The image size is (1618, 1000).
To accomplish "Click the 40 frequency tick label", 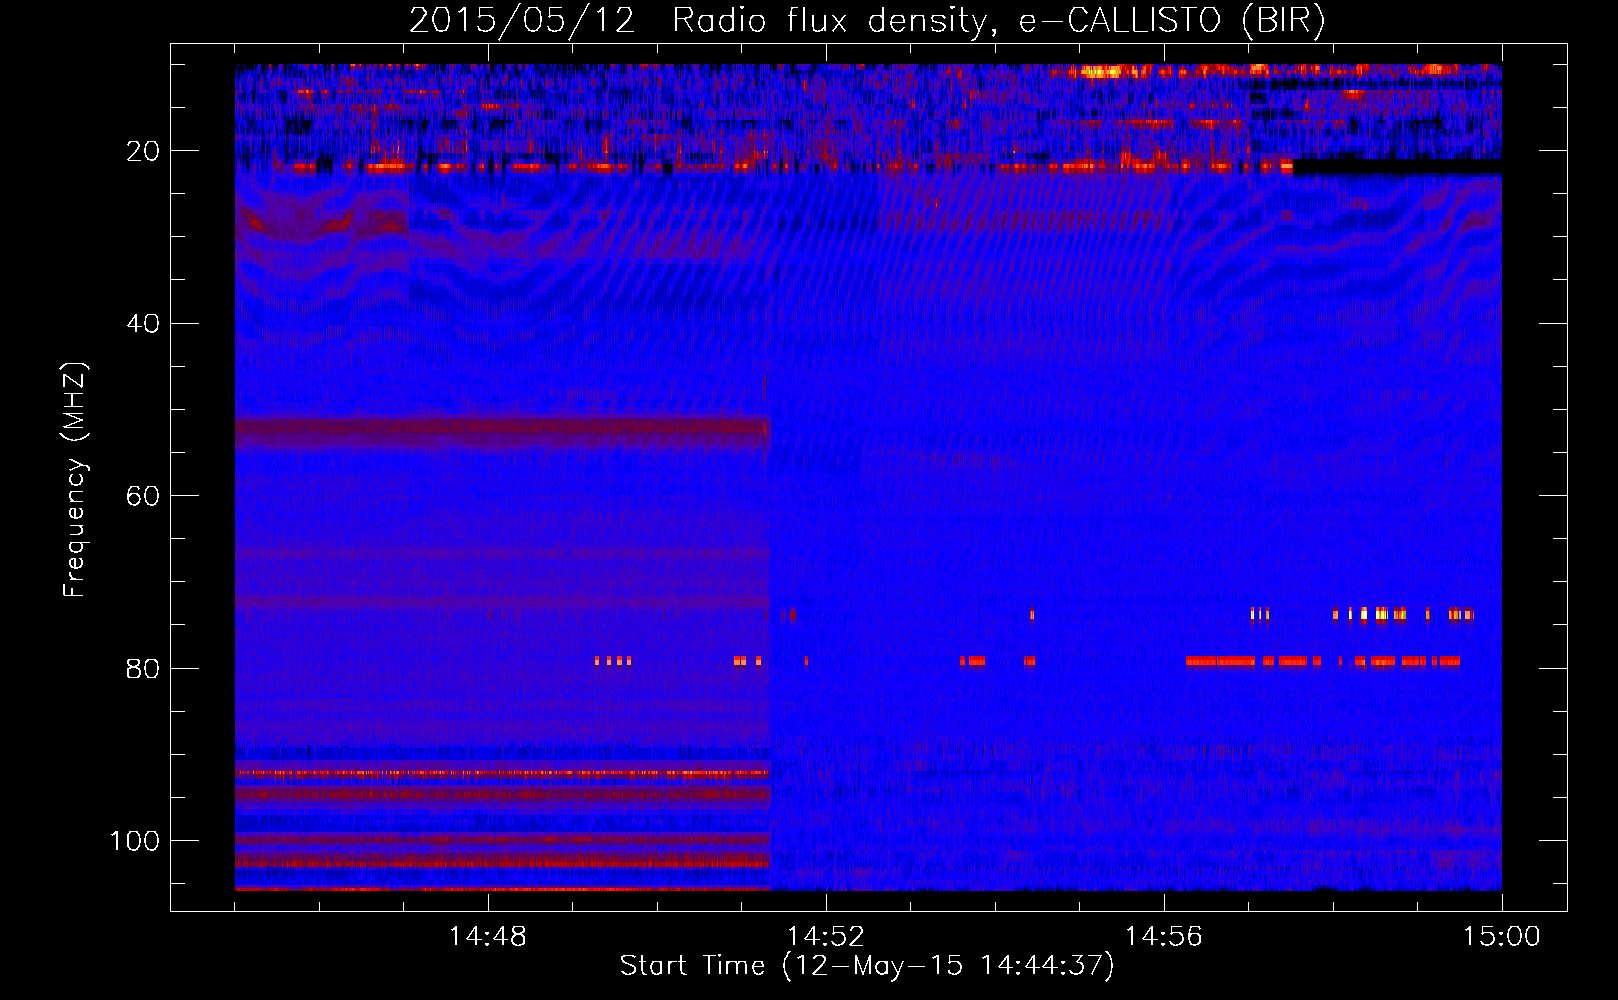I will (x=143, y=323).
